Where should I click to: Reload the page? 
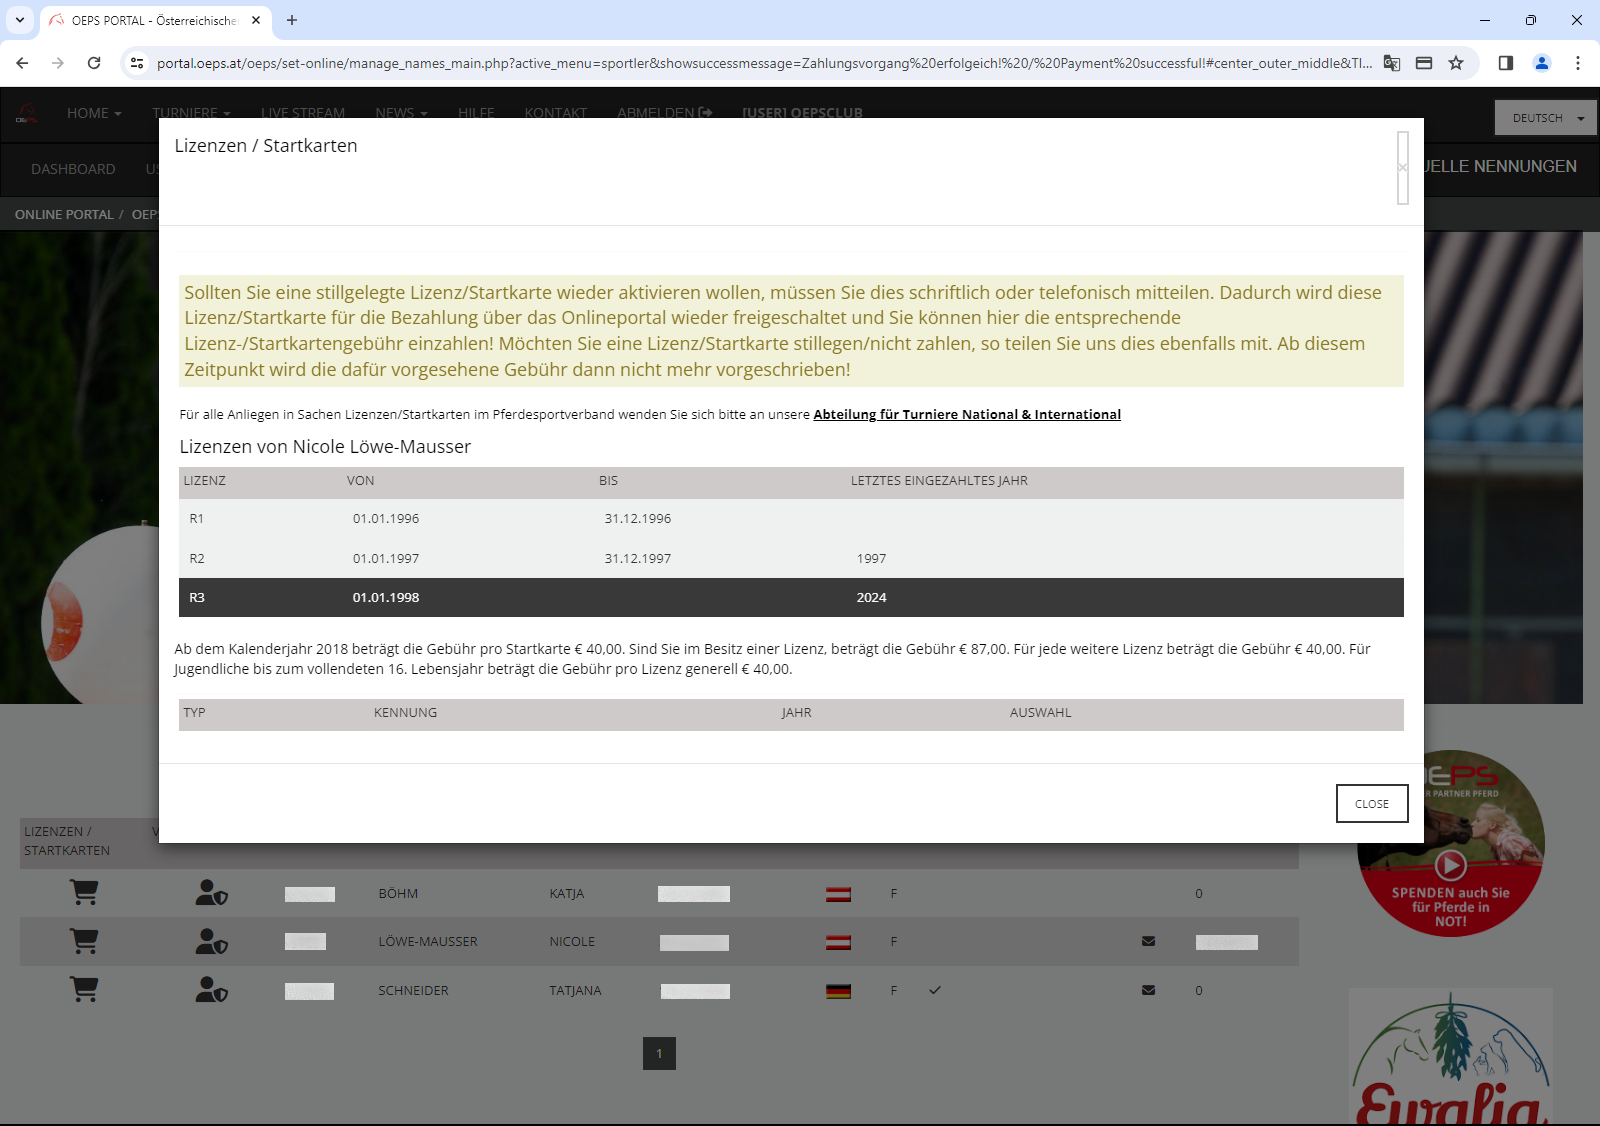click(94, 63)
